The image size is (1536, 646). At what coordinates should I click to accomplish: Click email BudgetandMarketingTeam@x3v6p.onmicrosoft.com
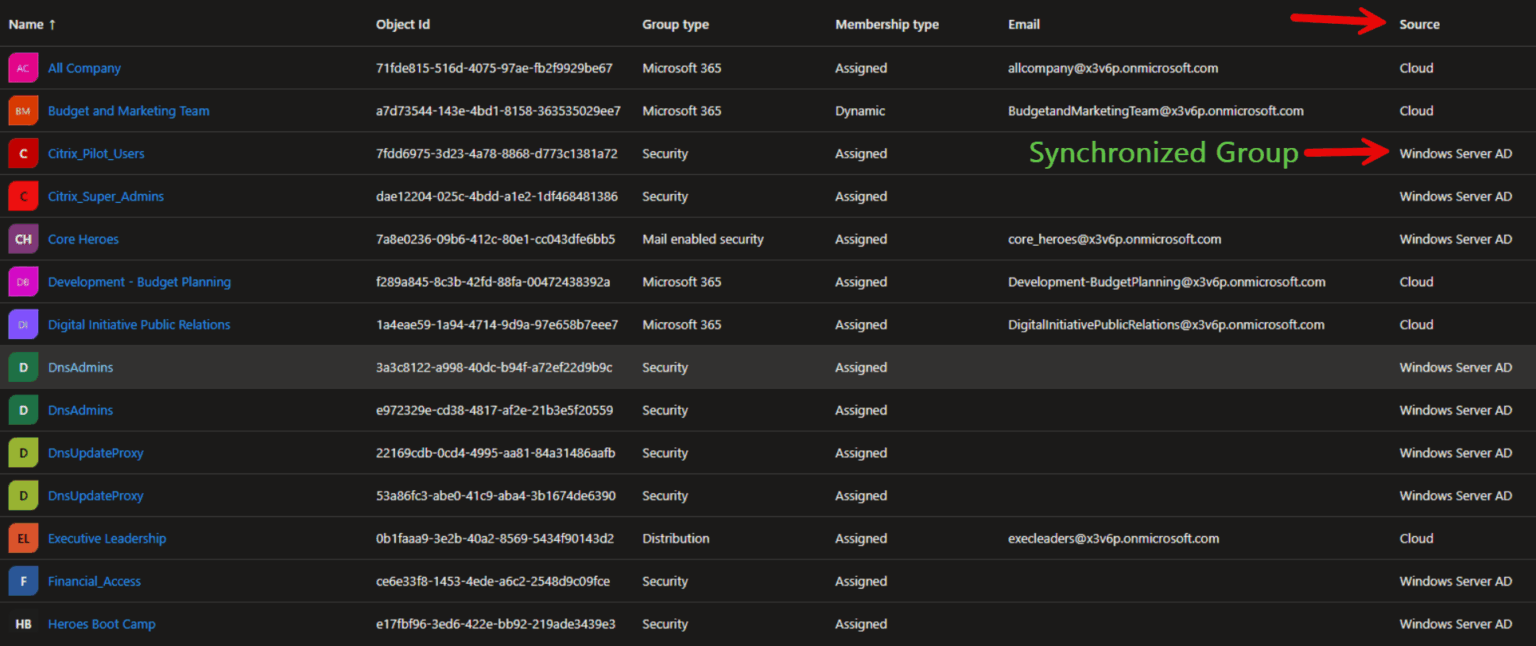1156,111
